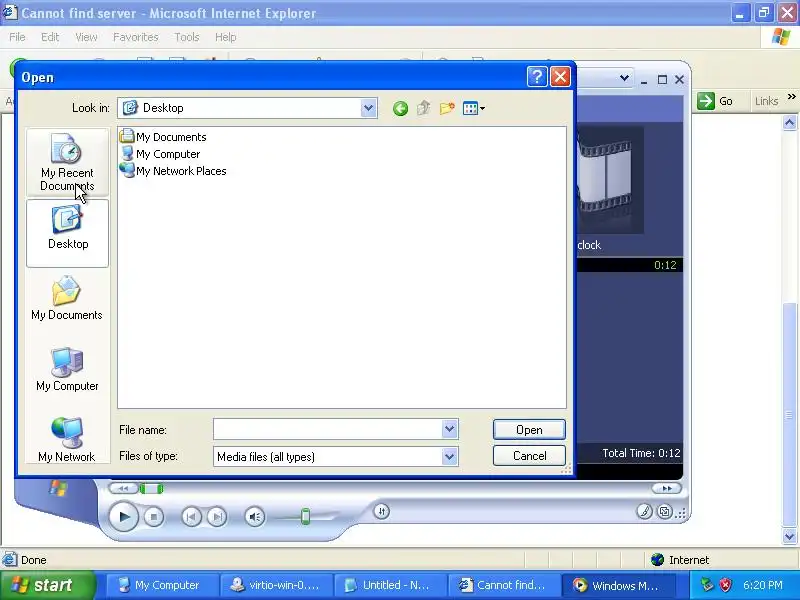Image resolution: width=800 pixels, height=600 pixels.
Task: Open the File menu in Internet Explorer
Action: click(x=17, y=37)
